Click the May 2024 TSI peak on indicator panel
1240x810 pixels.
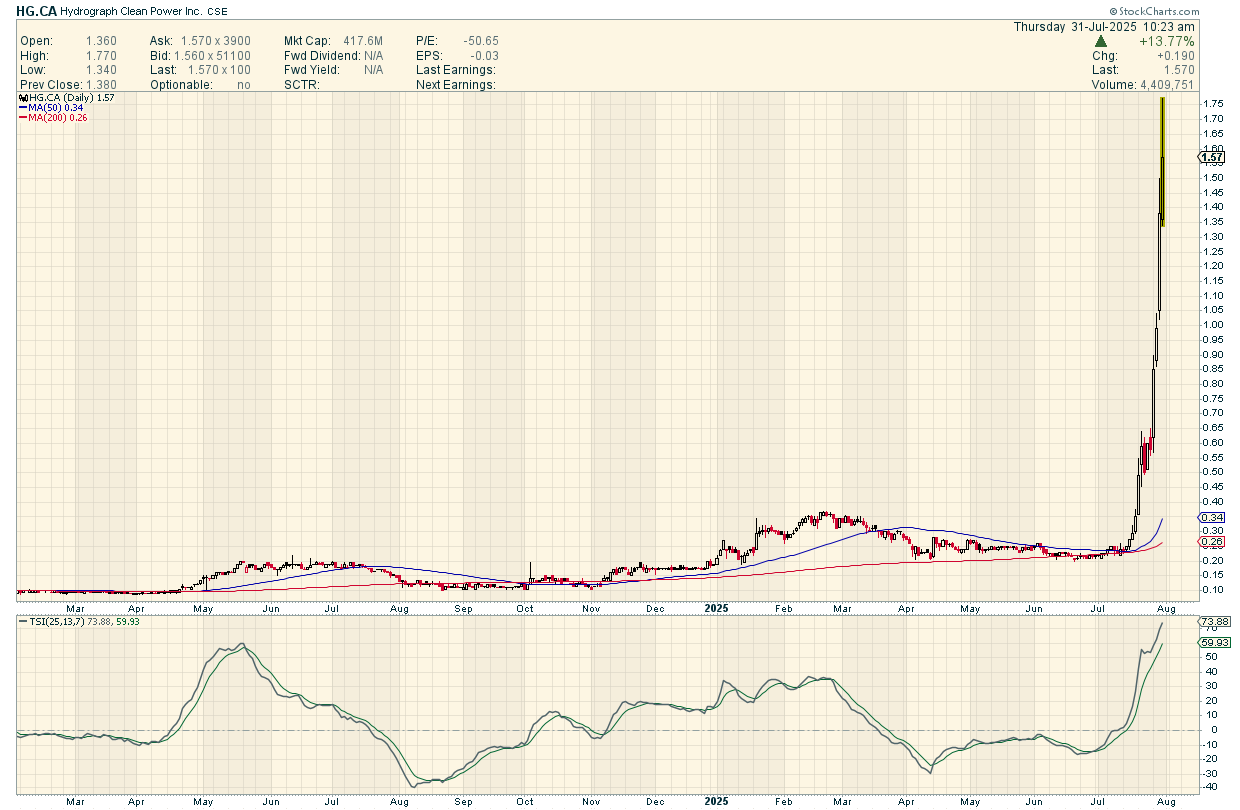[x=240, y=645]
